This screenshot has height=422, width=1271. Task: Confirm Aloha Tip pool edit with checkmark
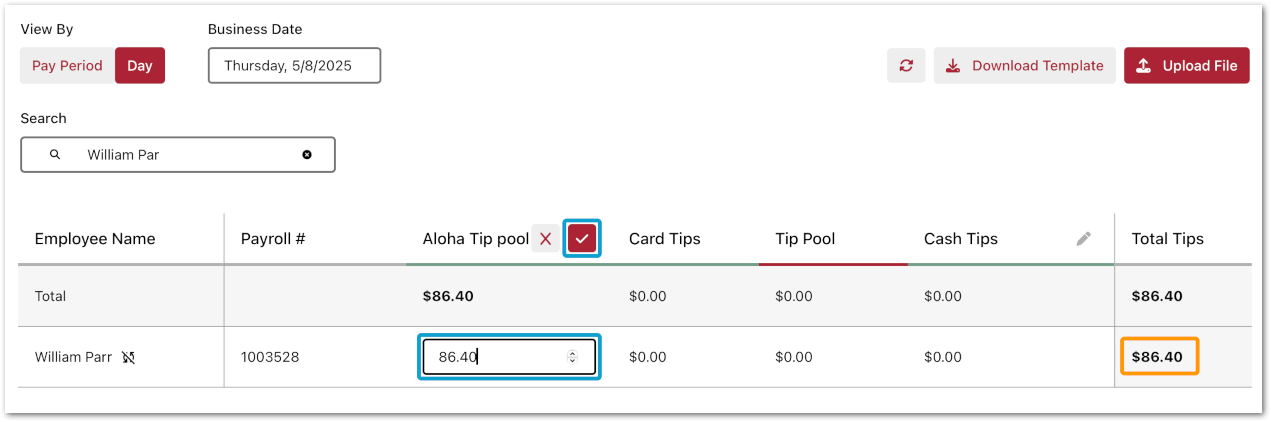(x=582, y=239)
